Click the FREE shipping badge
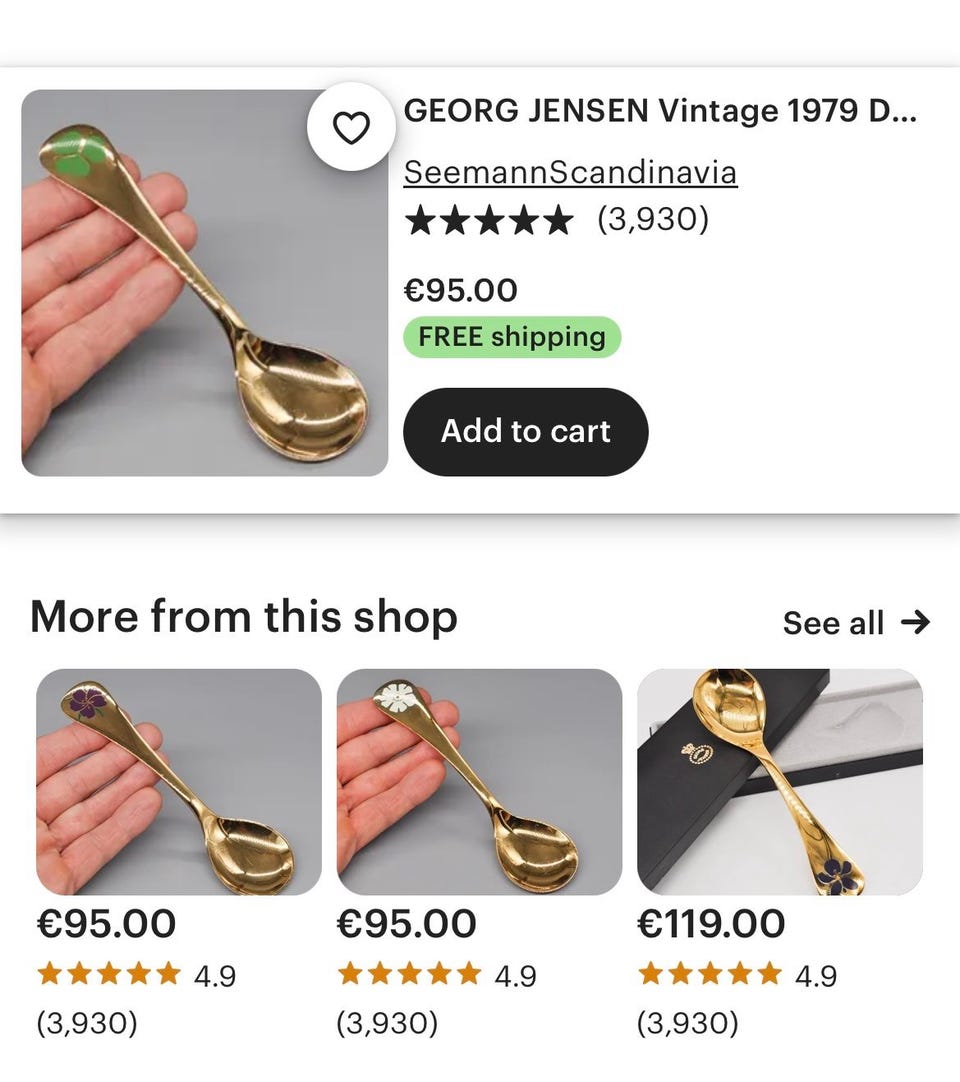This screenshot has width=960, height=1082. (x=512, y=337)
